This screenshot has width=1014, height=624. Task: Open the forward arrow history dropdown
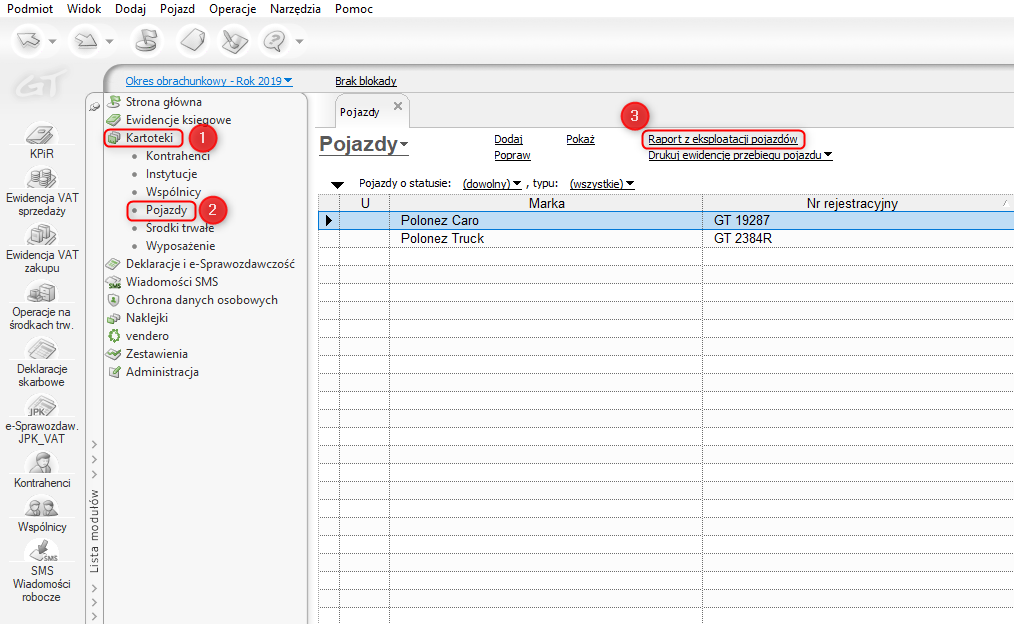109,41
